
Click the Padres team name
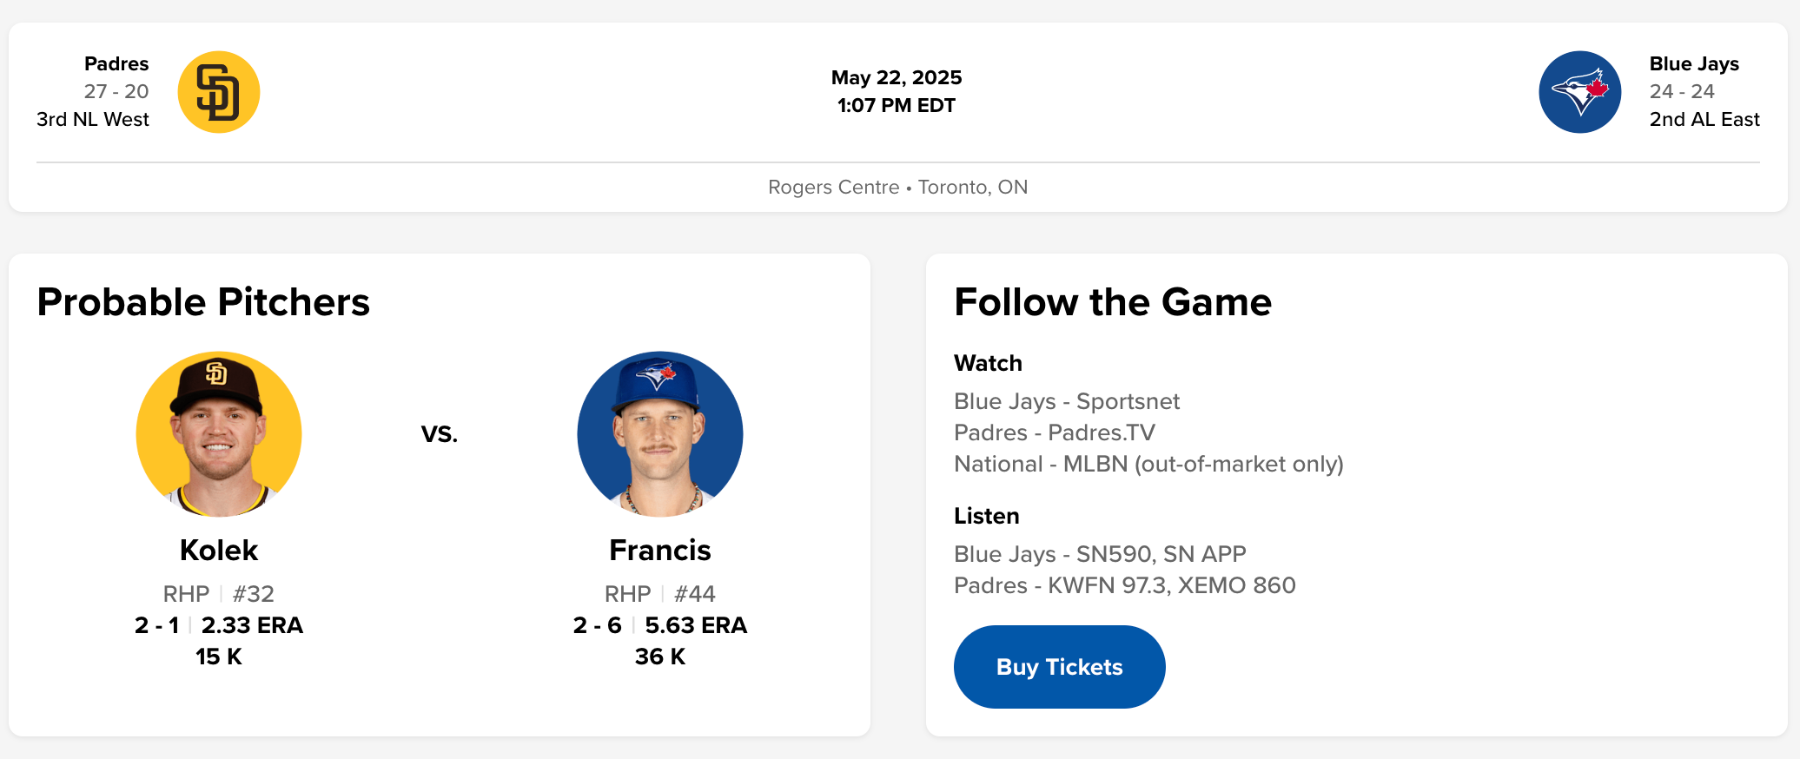click(116, 64)
